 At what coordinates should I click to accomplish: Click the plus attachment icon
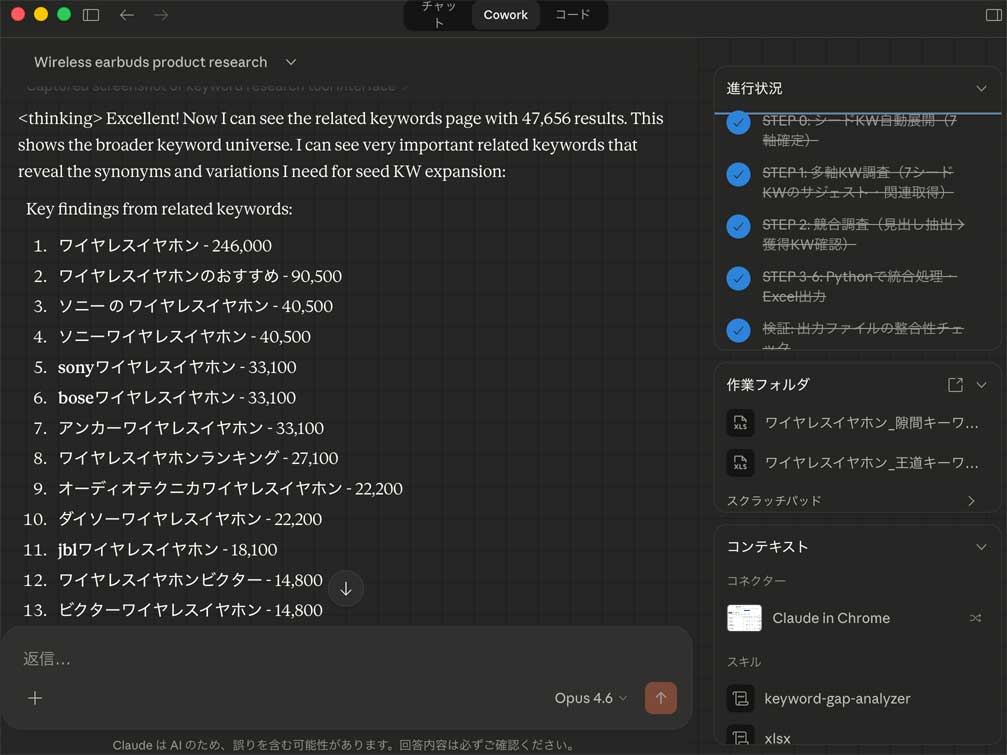(35, 698)
